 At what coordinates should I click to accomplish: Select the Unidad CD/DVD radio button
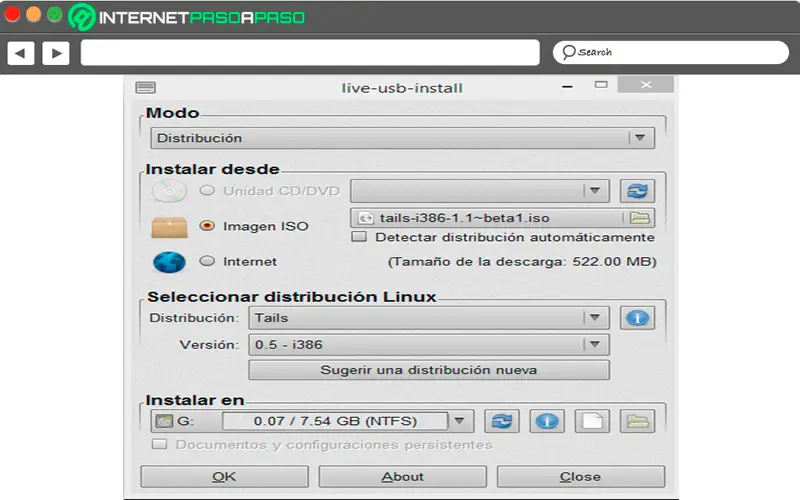(x=207, y=190)
